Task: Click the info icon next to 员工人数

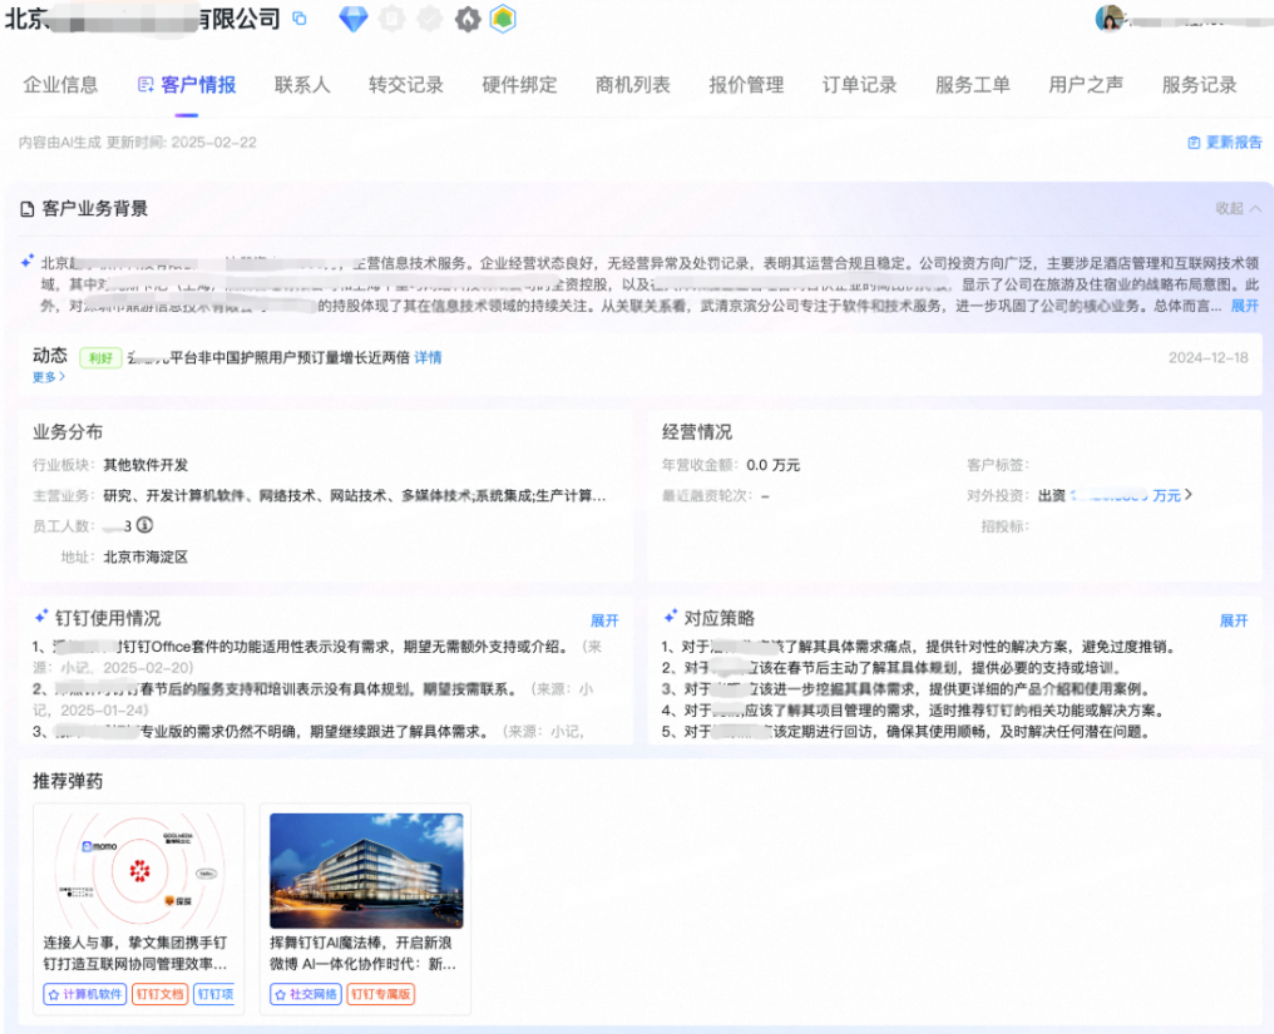Action: point(145,525)
